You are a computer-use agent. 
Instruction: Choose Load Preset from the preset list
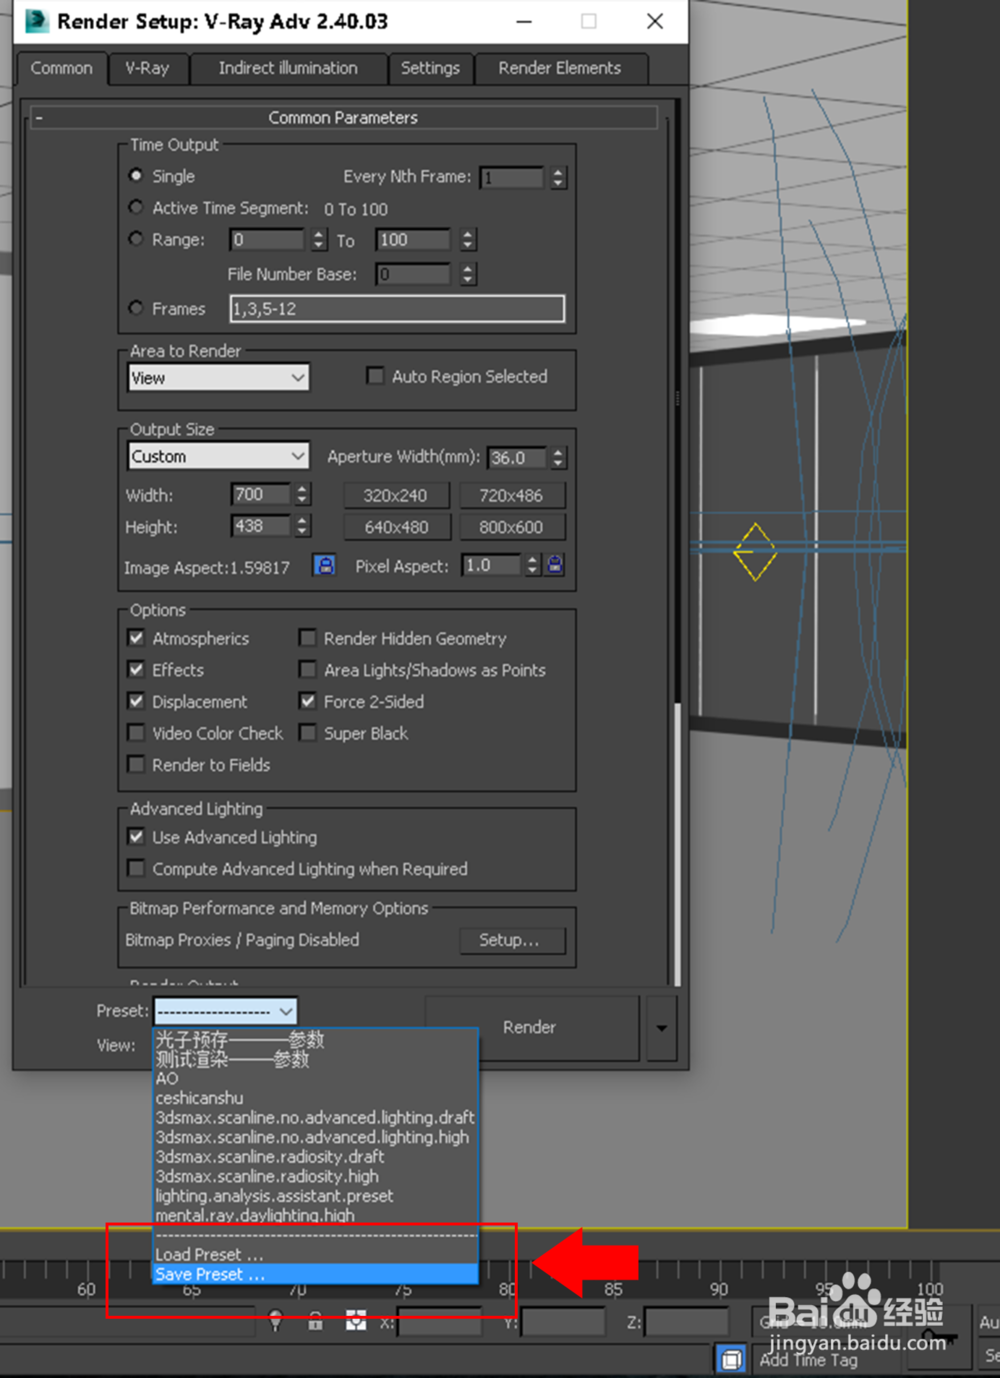316,1255
